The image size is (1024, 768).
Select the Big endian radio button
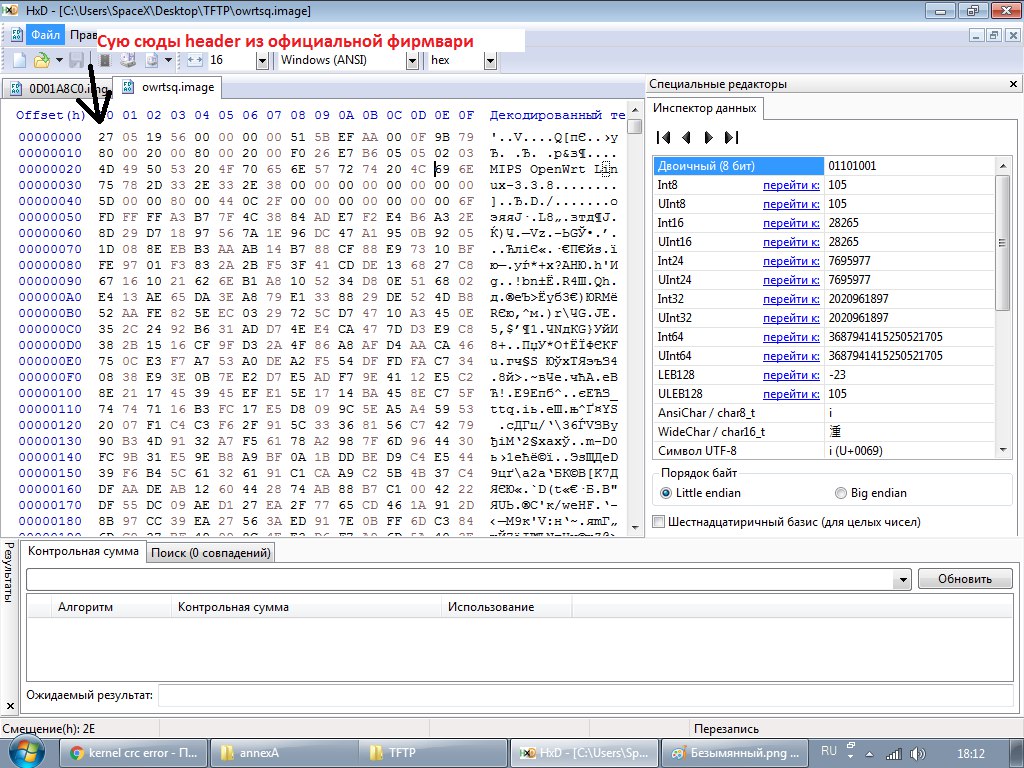(x=840, y=493)
